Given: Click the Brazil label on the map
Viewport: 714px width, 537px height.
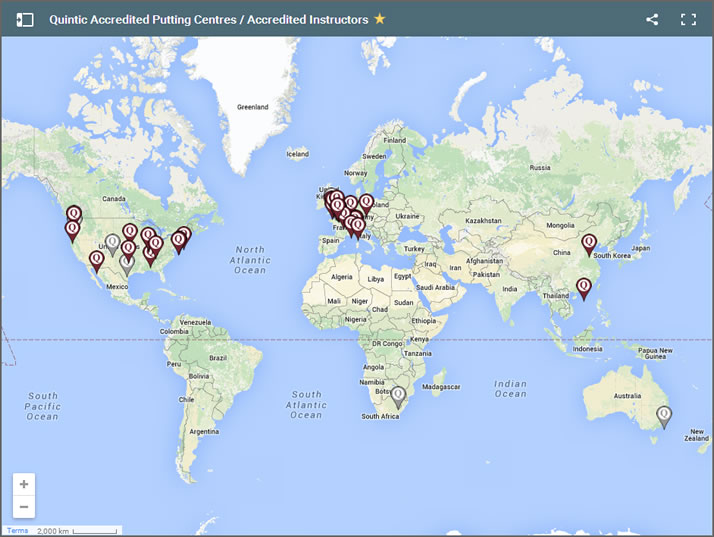Looking at the screenshot, I should click(x=218, y=357).
